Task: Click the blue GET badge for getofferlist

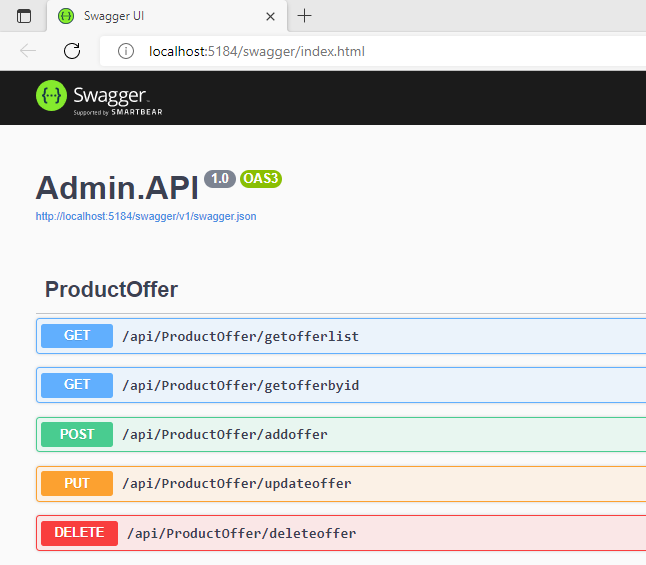Action: pyautogui.click(x=77, y=336)
